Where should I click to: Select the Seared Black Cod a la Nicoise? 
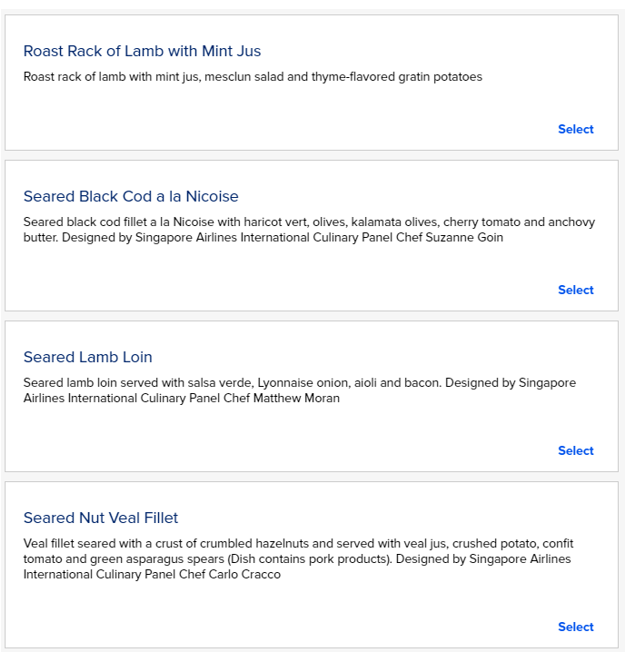[x=575, y=290]
